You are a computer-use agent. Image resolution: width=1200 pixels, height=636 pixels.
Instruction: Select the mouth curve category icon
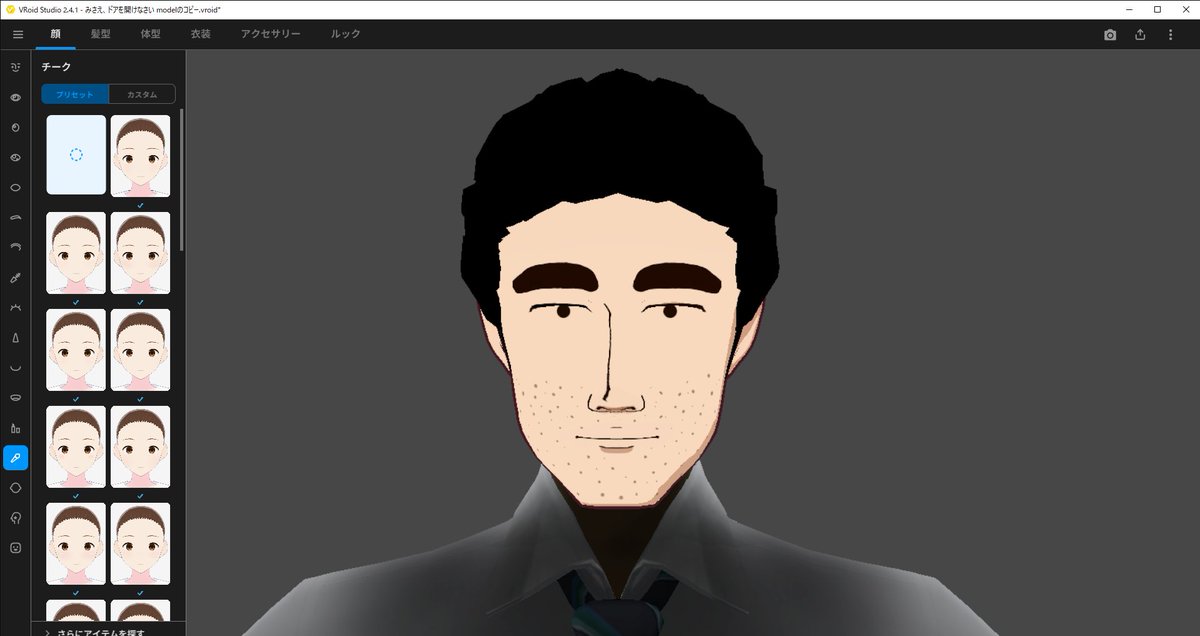coord(15,367)
